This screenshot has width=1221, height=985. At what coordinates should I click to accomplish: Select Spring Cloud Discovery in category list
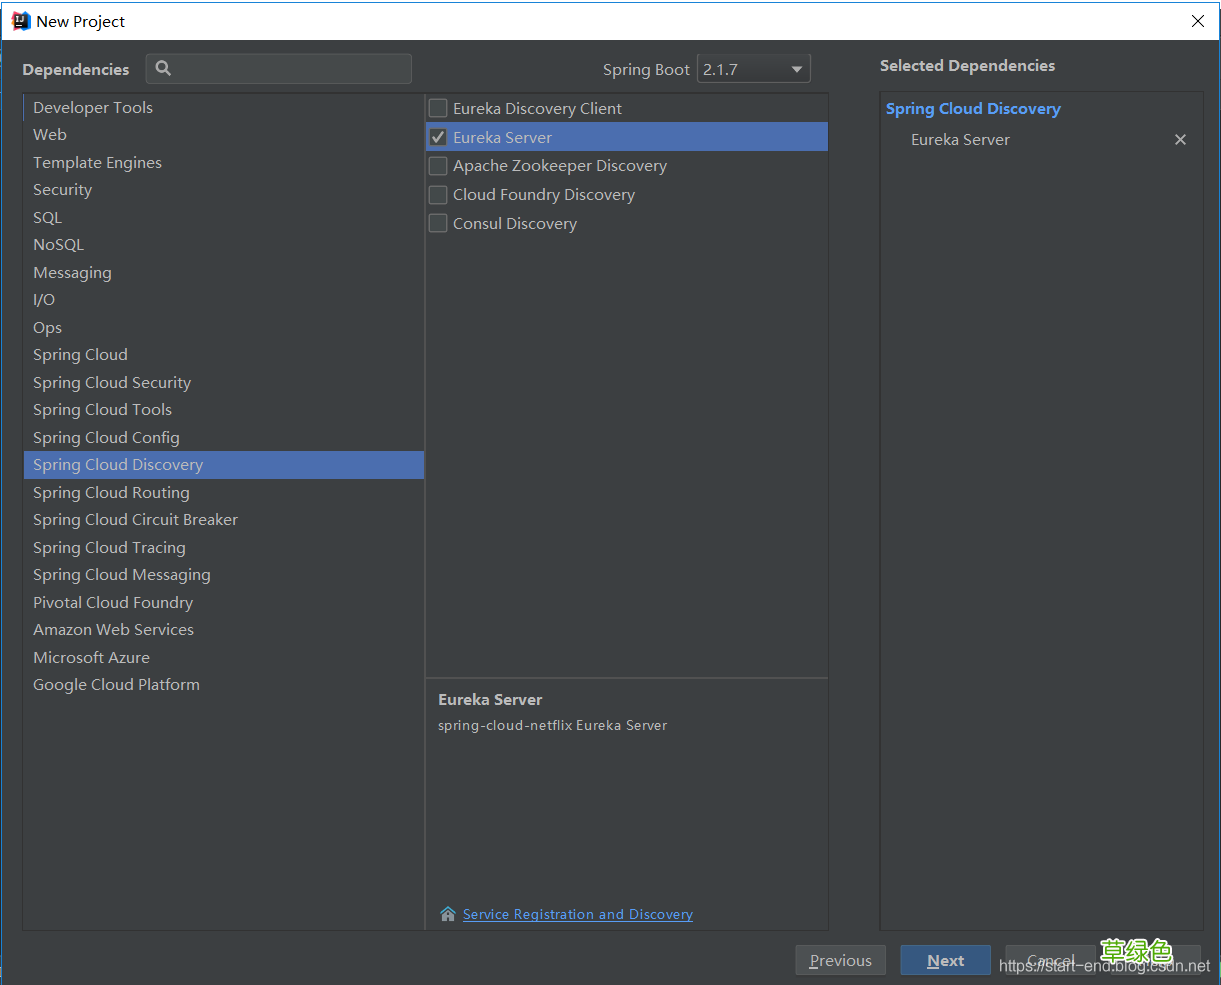224,465
